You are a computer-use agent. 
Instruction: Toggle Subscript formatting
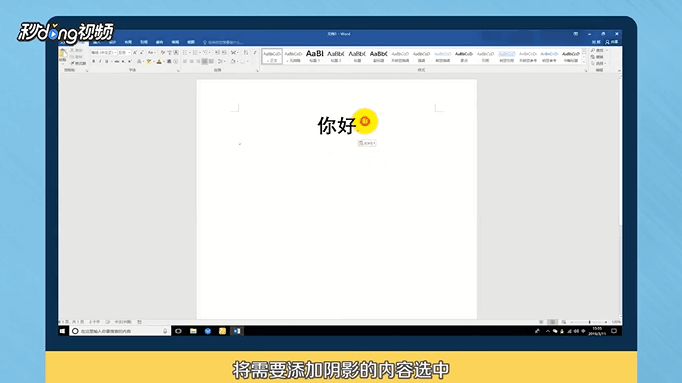(x=123, y=61)
